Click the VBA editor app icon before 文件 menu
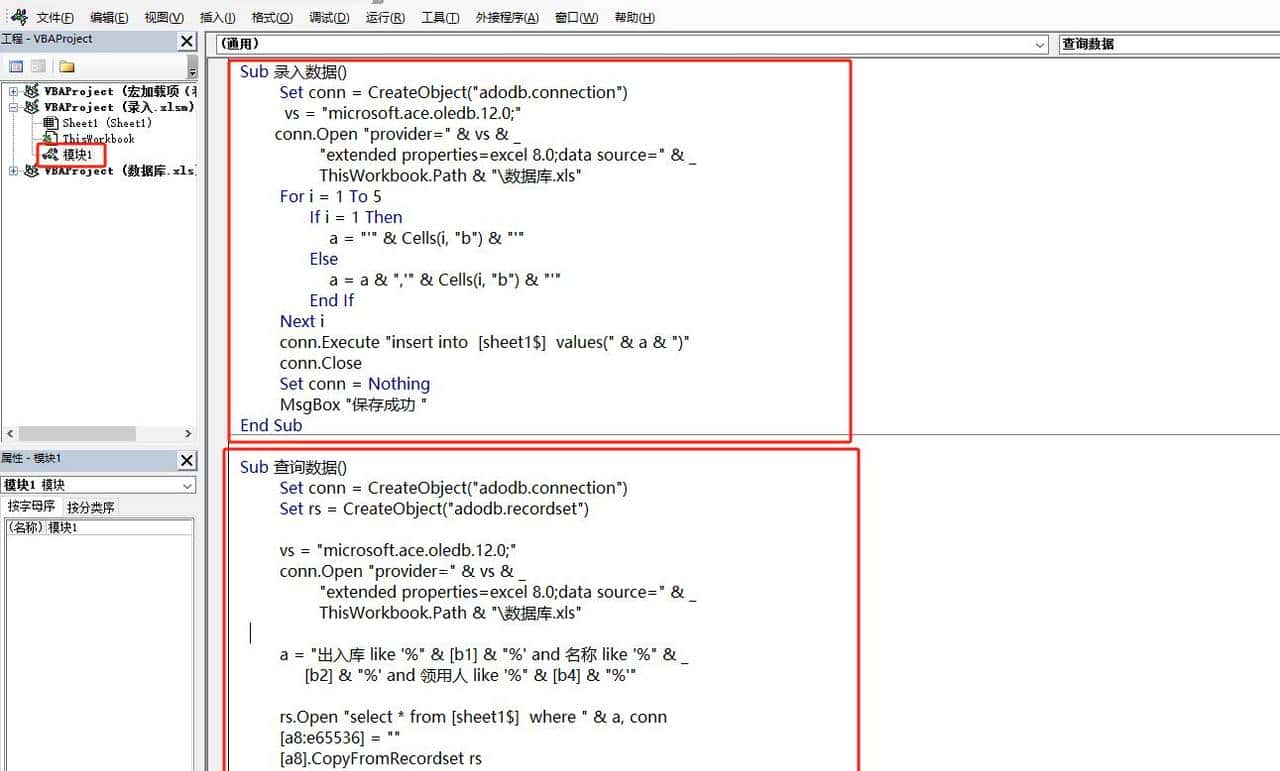This screenshot has width=1280, height=771. [17, 17]
